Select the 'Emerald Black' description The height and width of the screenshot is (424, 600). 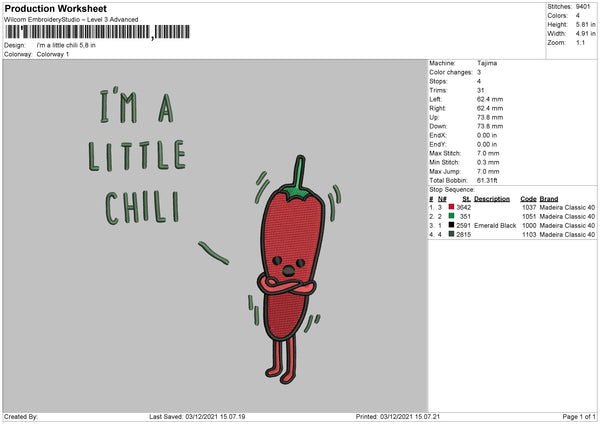[x=495, y=225]
